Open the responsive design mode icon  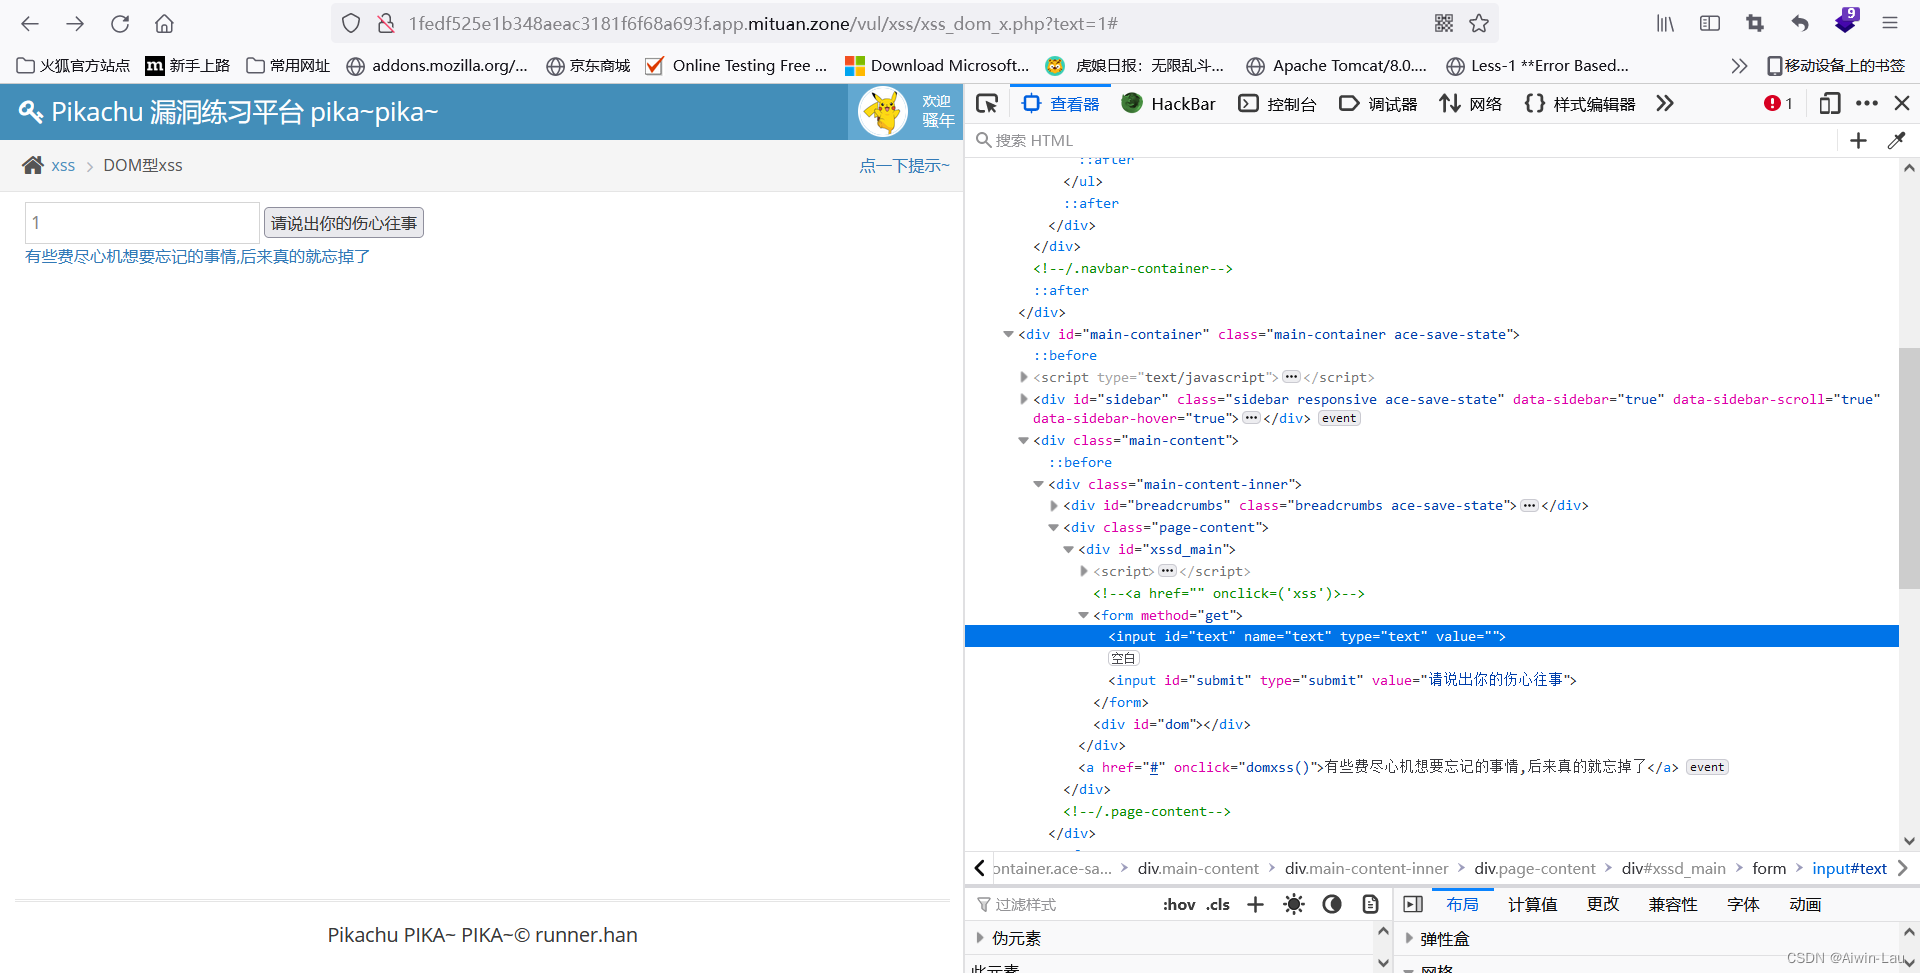click(x=1829, y=104)
